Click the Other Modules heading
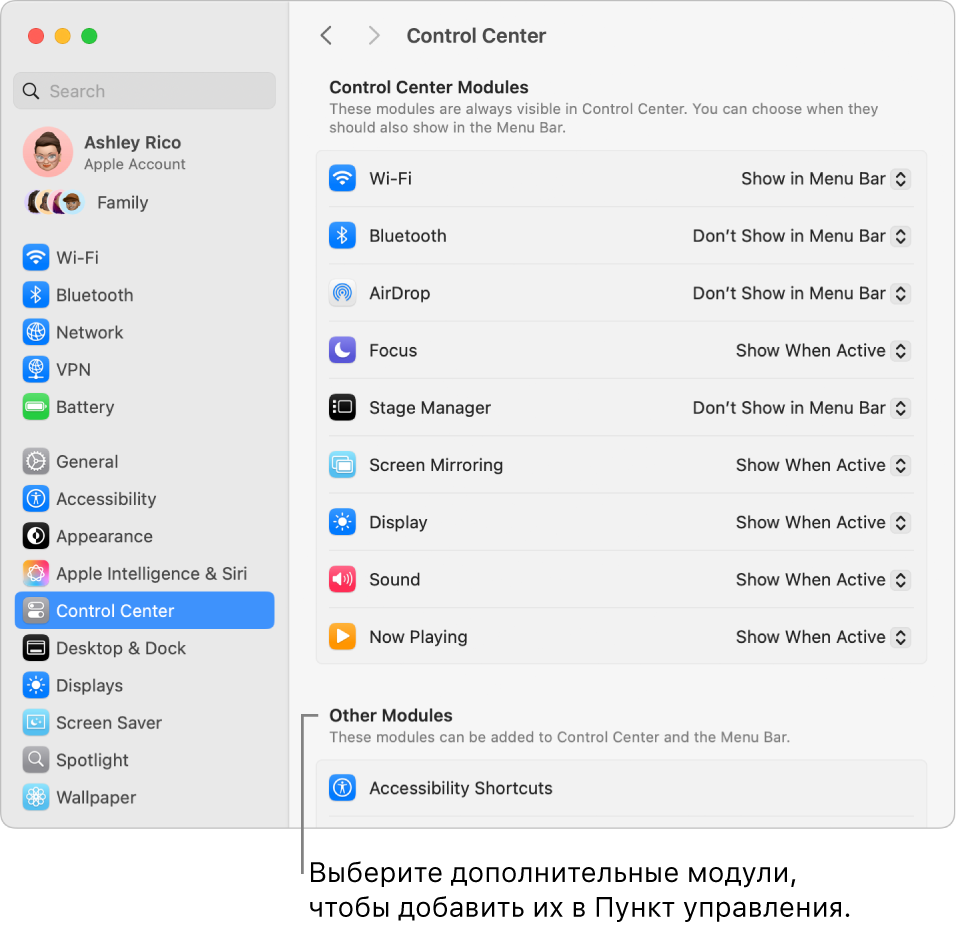The height and width of the screenshot is (931, 958). [391, 715]
